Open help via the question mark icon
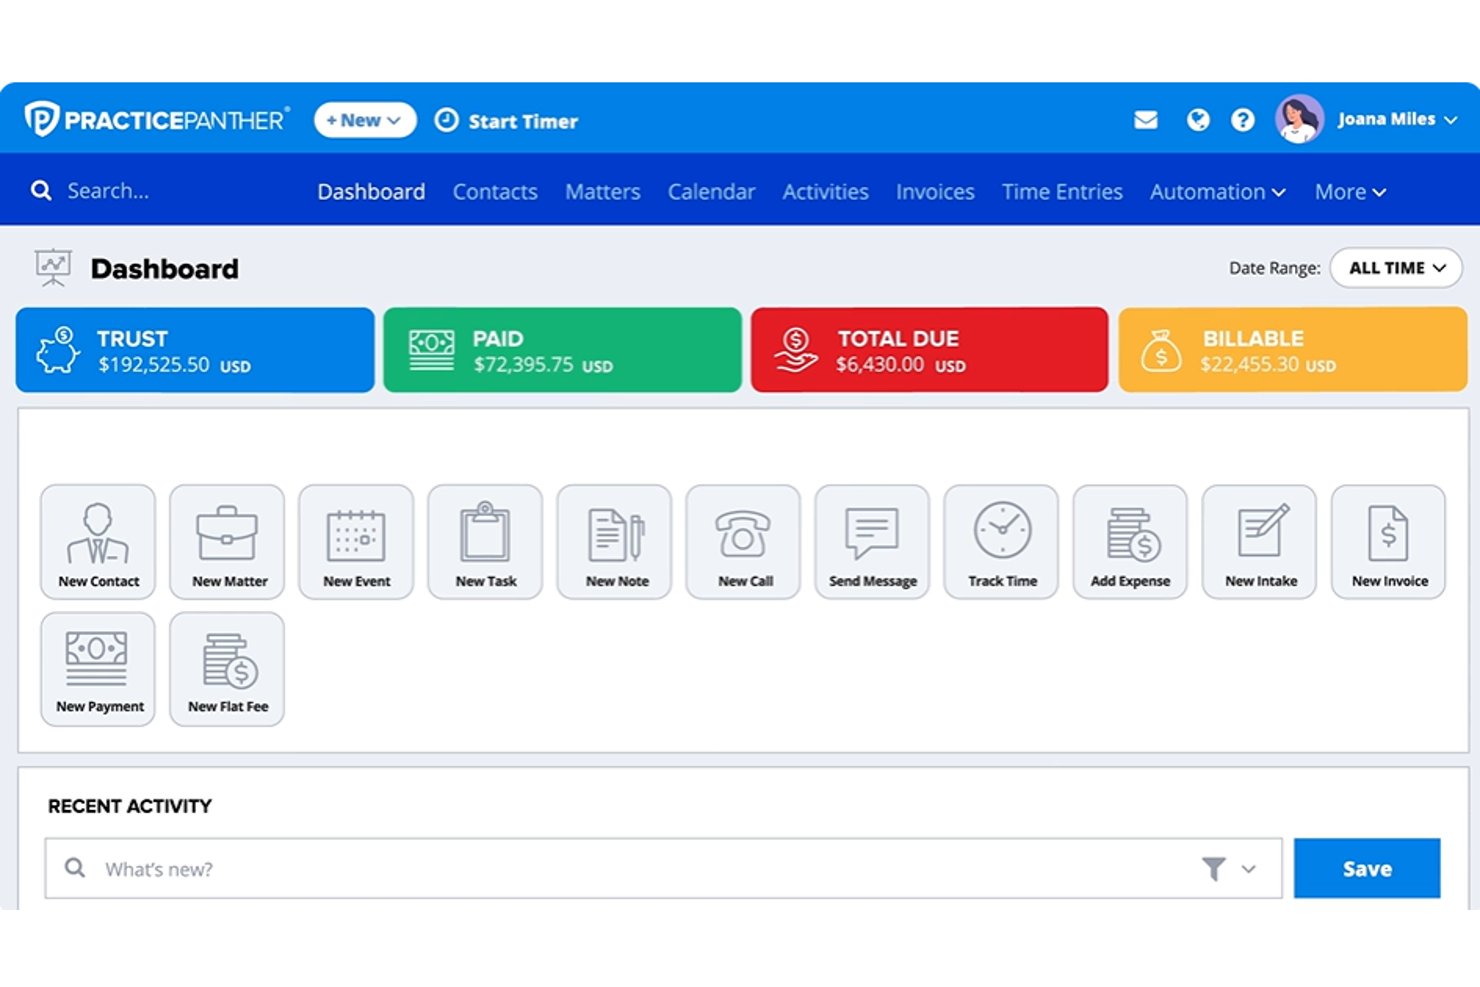The height and width of the screenshot is (987, 1480). click(1243, 120)
